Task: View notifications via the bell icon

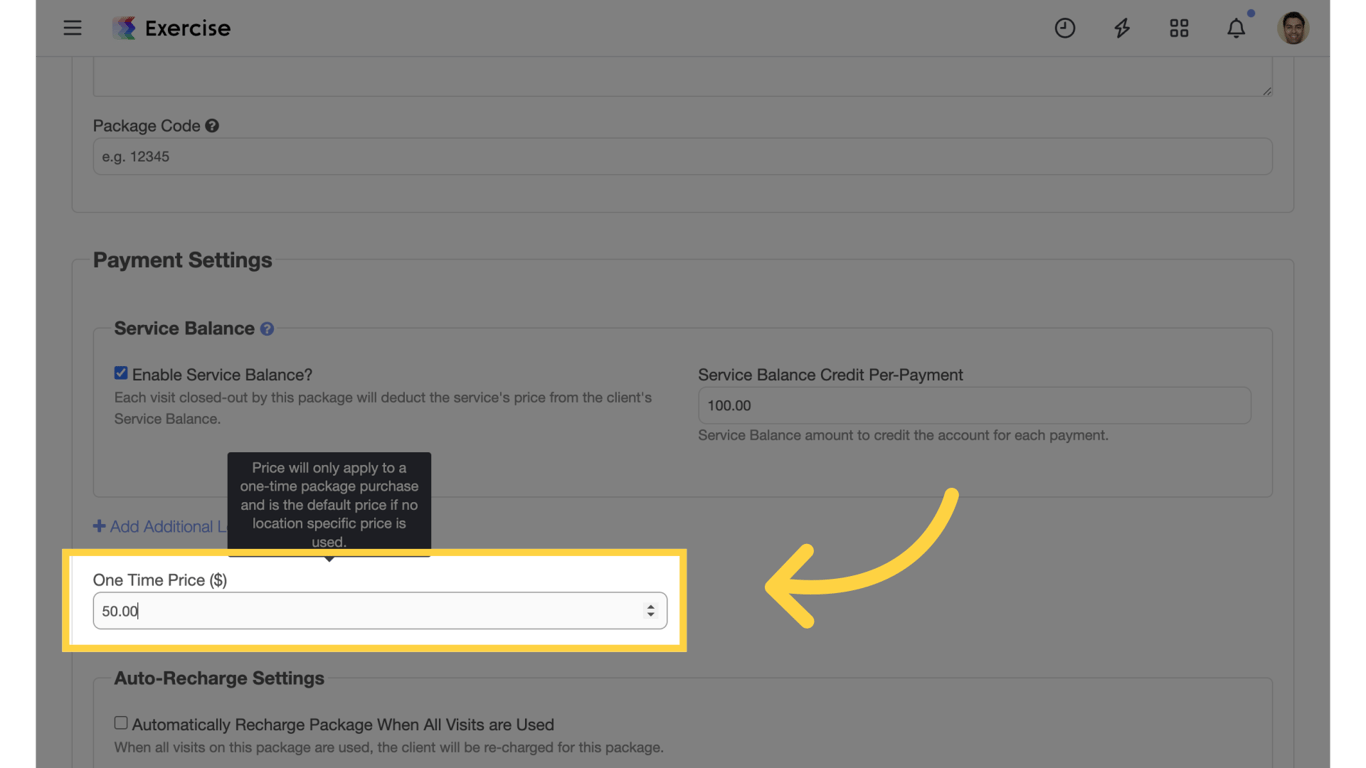Action: coord(1236,28)
